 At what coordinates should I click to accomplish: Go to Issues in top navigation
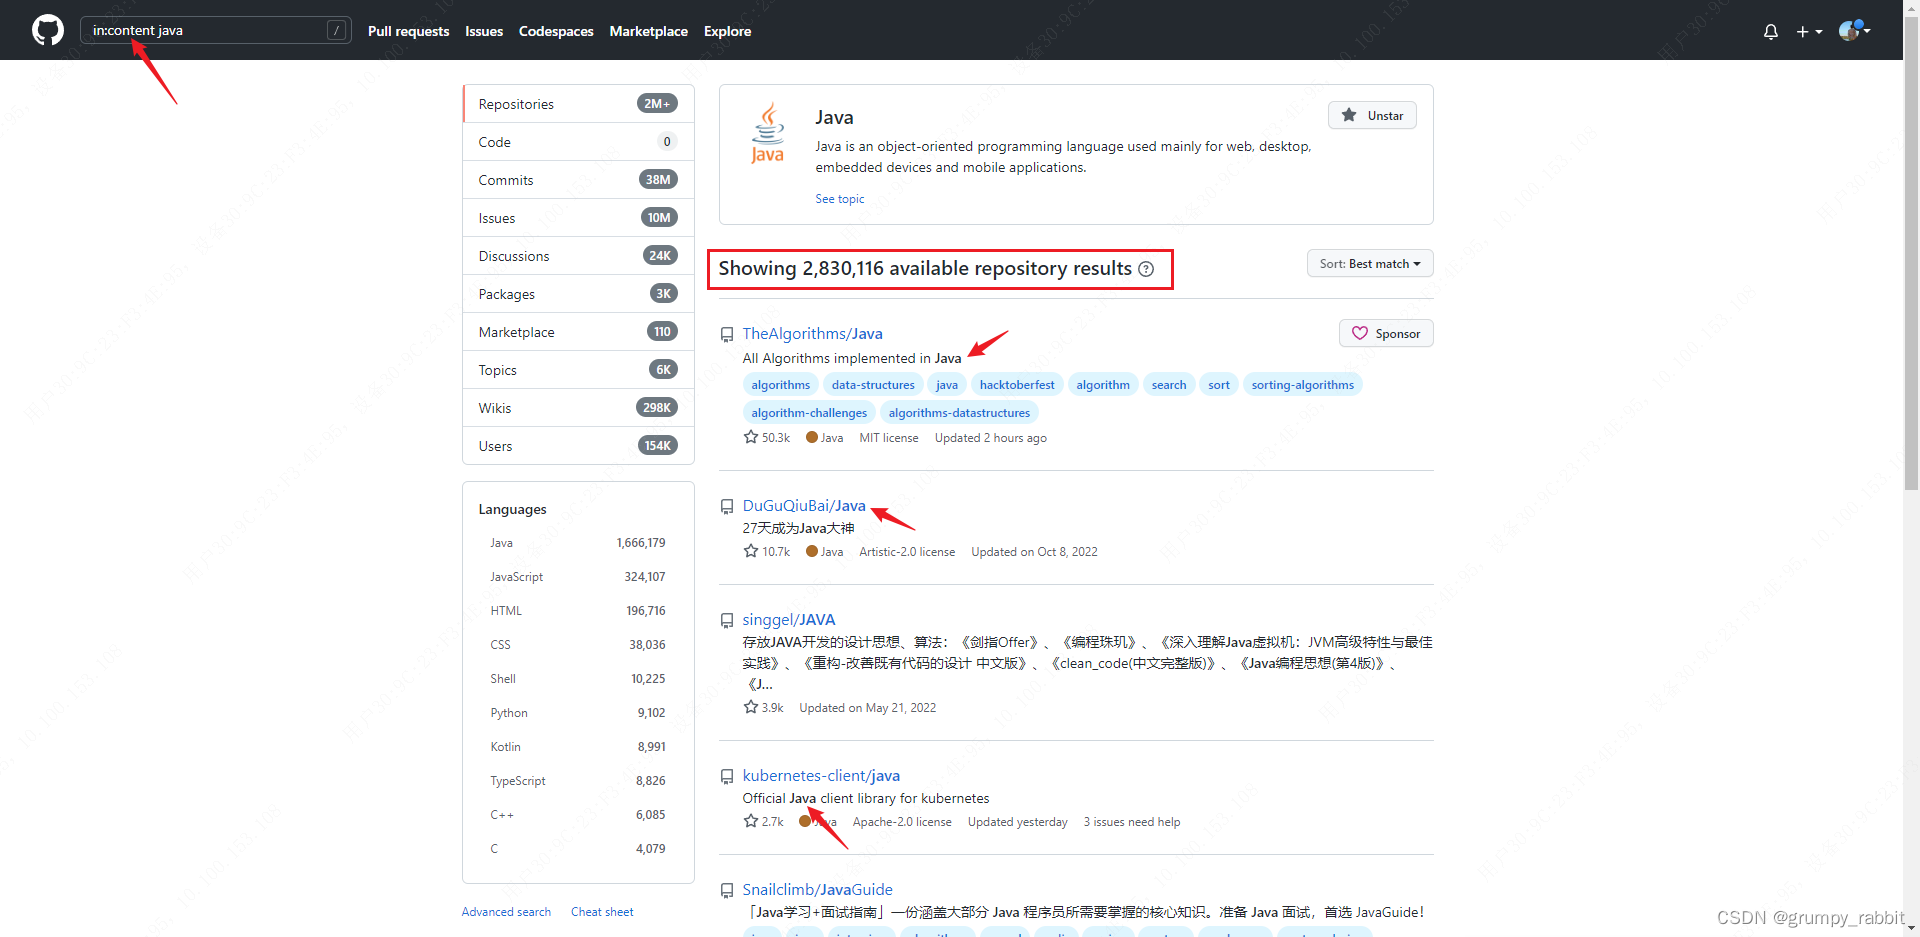pos(484,31)
